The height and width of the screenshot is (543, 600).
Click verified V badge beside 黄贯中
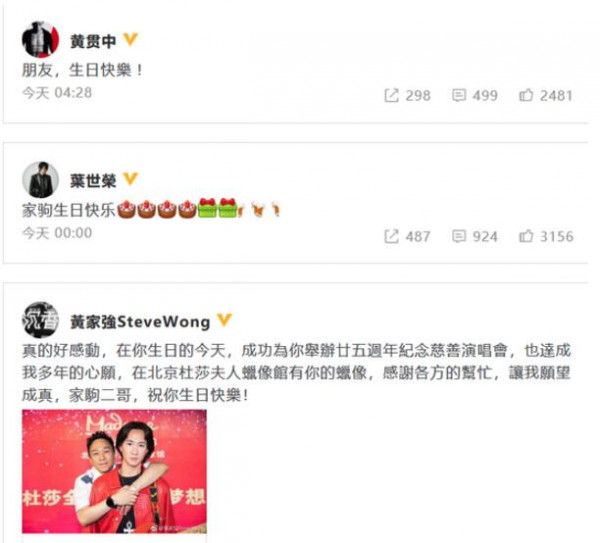[130, 39]
